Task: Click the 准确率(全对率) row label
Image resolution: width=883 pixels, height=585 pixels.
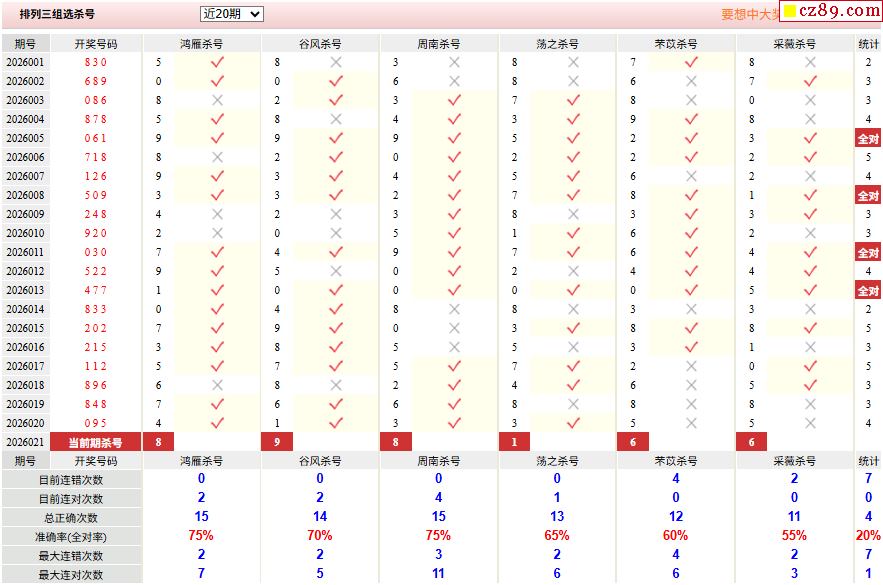Action: (71, 537)
